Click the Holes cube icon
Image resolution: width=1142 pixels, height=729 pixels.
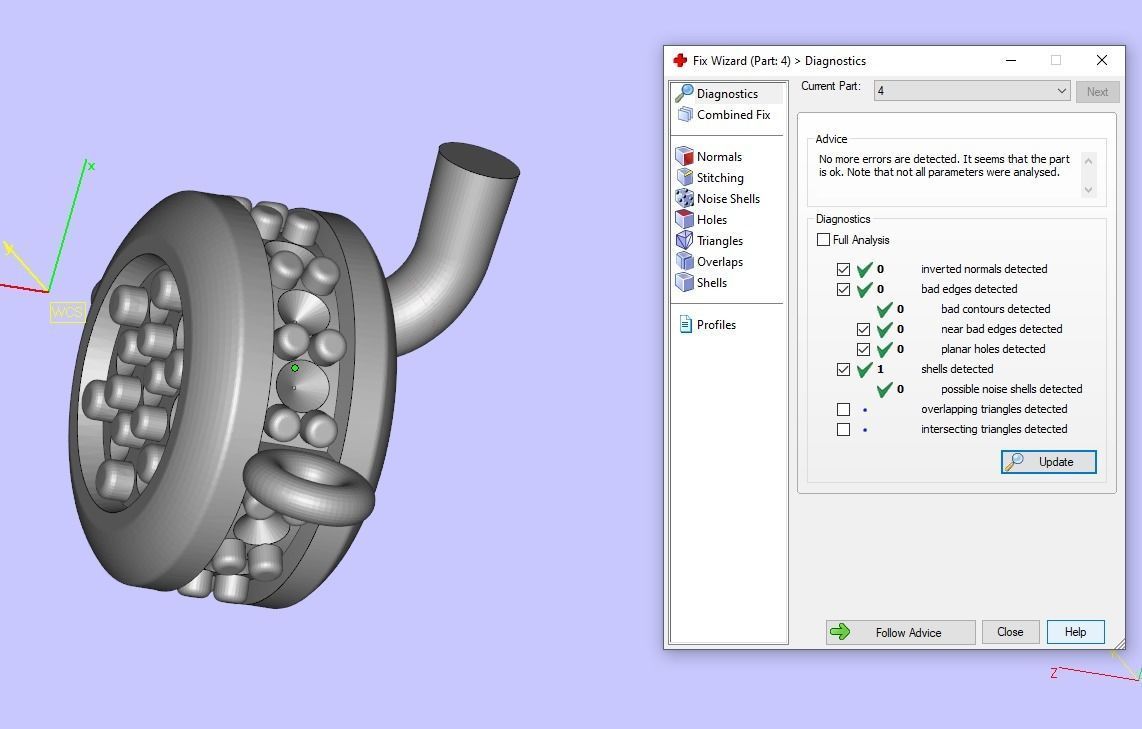click(684, 219)
